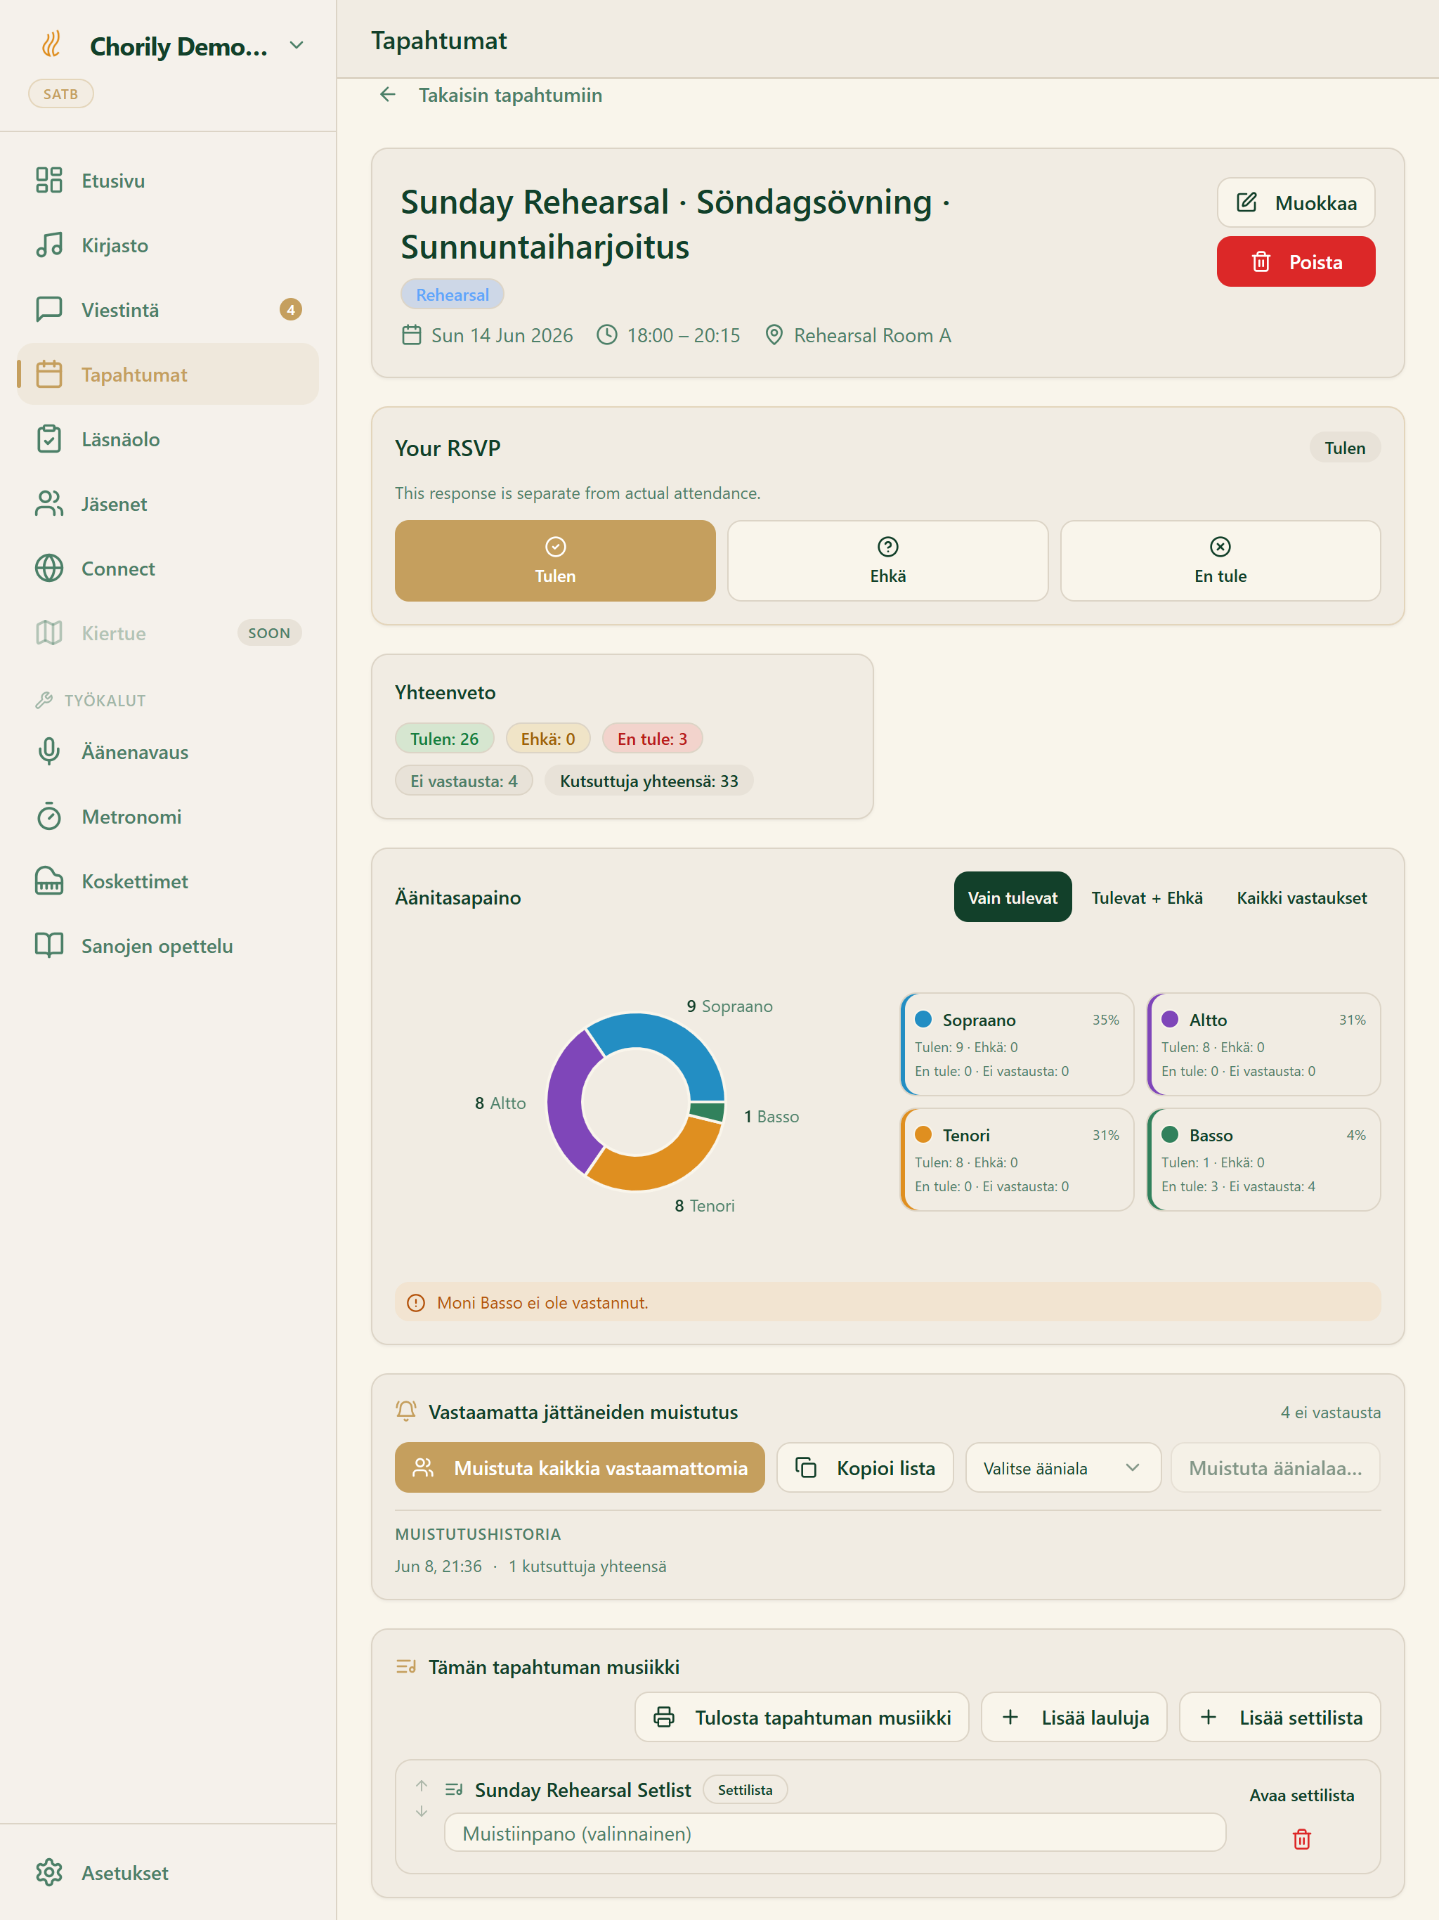Click the orange Tenori color dot
The image size is (1439, 1920).
coord(923,1134)
